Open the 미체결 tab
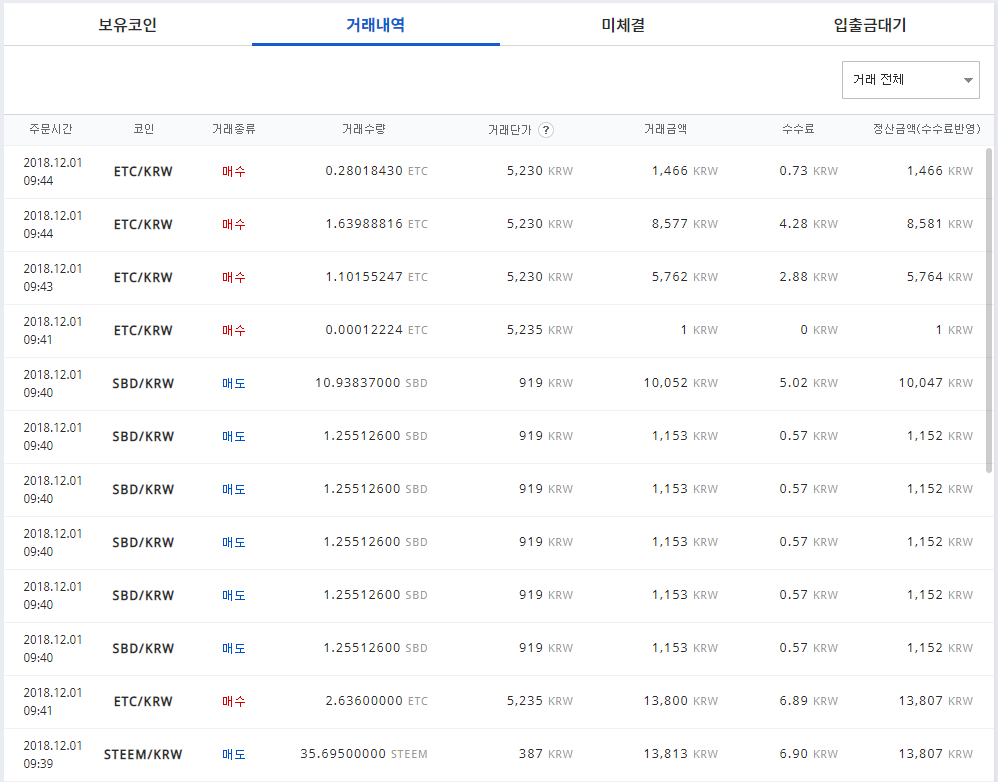This screenshot has height=782, width=998. 623,25
